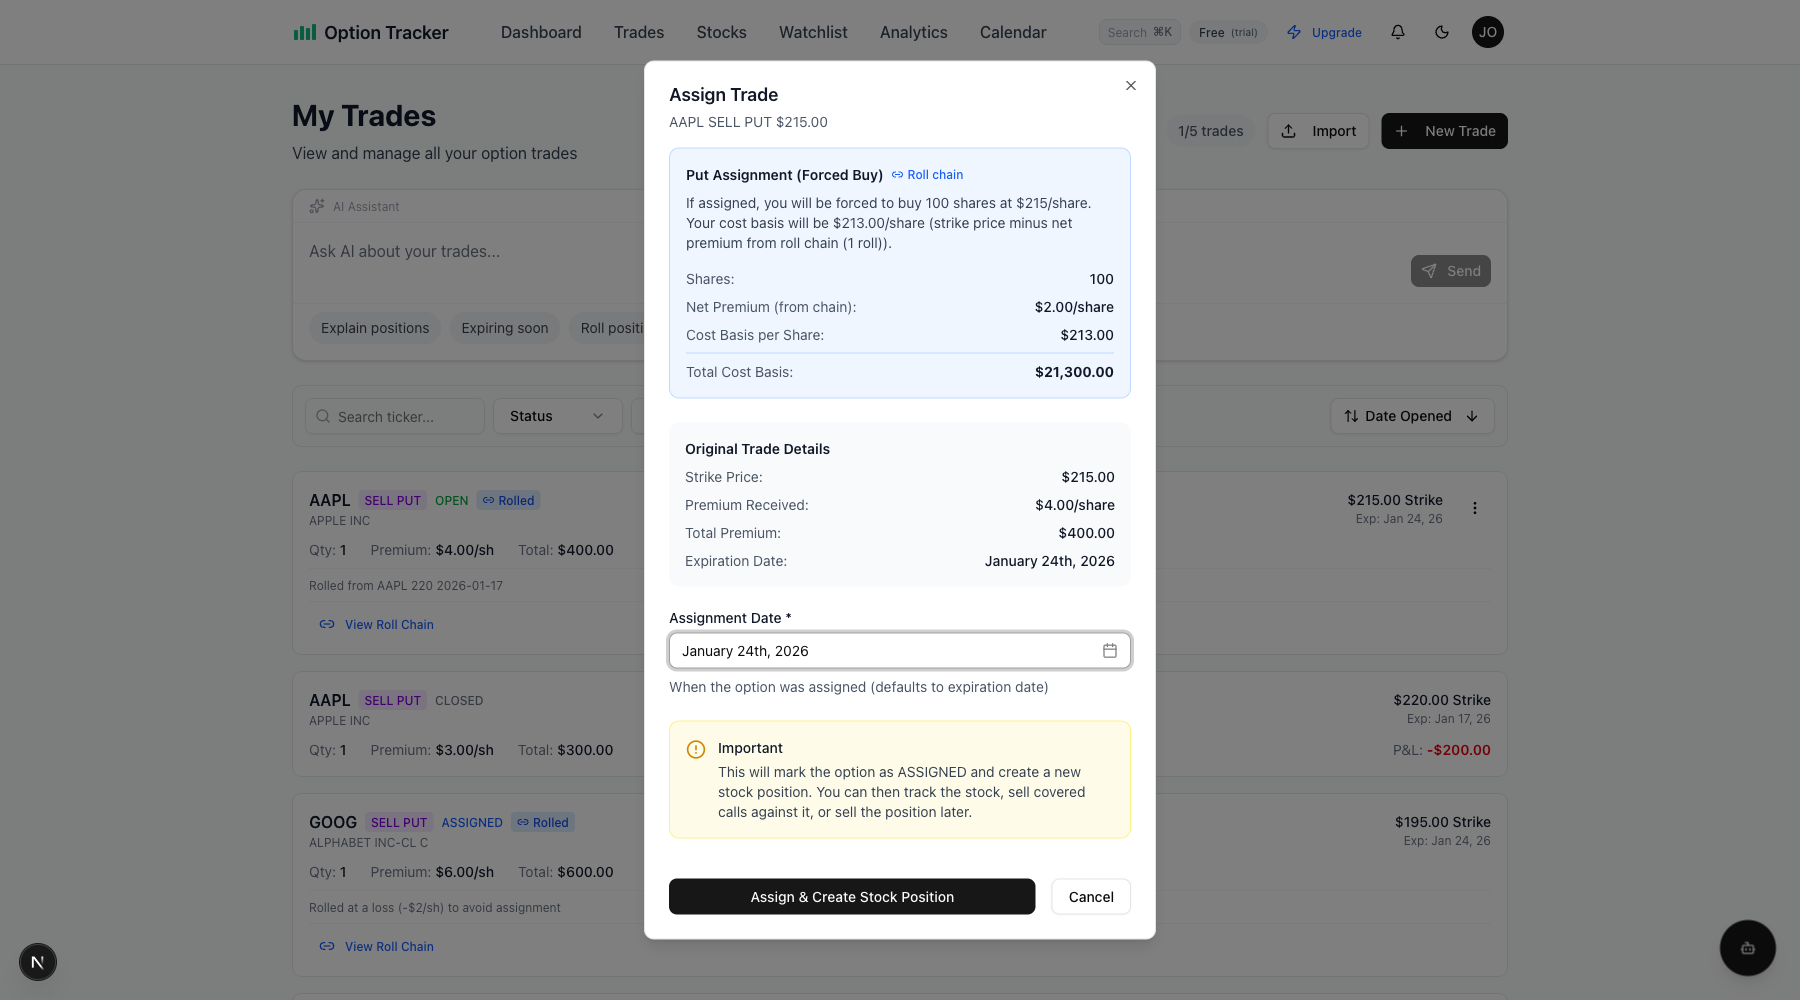Open the Status filter dropdown
Screen dimensions: 1800x1000
(557, 416)
